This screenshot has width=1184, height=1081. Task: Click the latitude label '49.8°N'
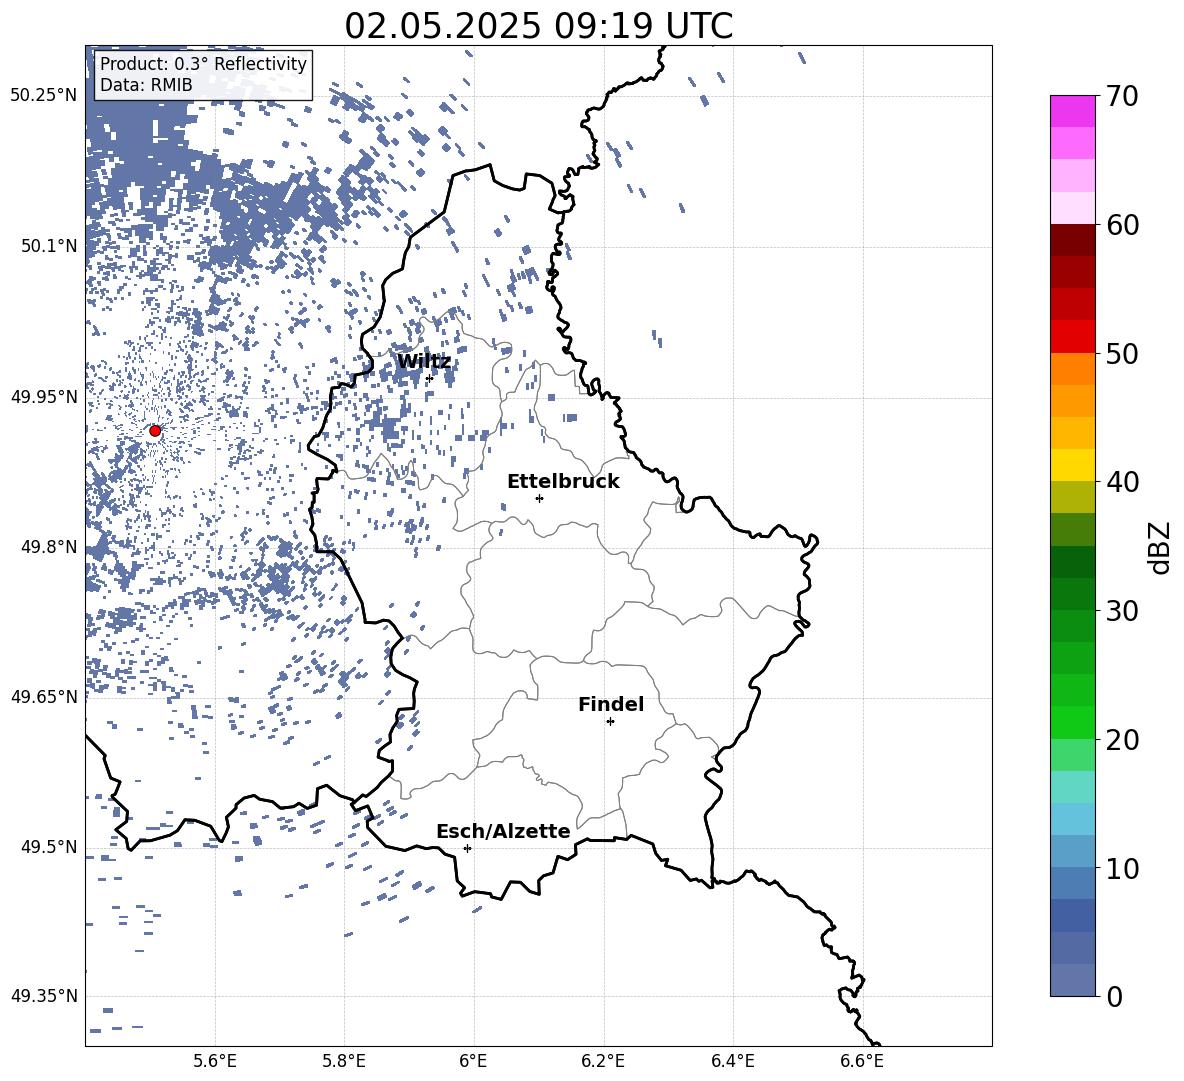coord(49,547)
